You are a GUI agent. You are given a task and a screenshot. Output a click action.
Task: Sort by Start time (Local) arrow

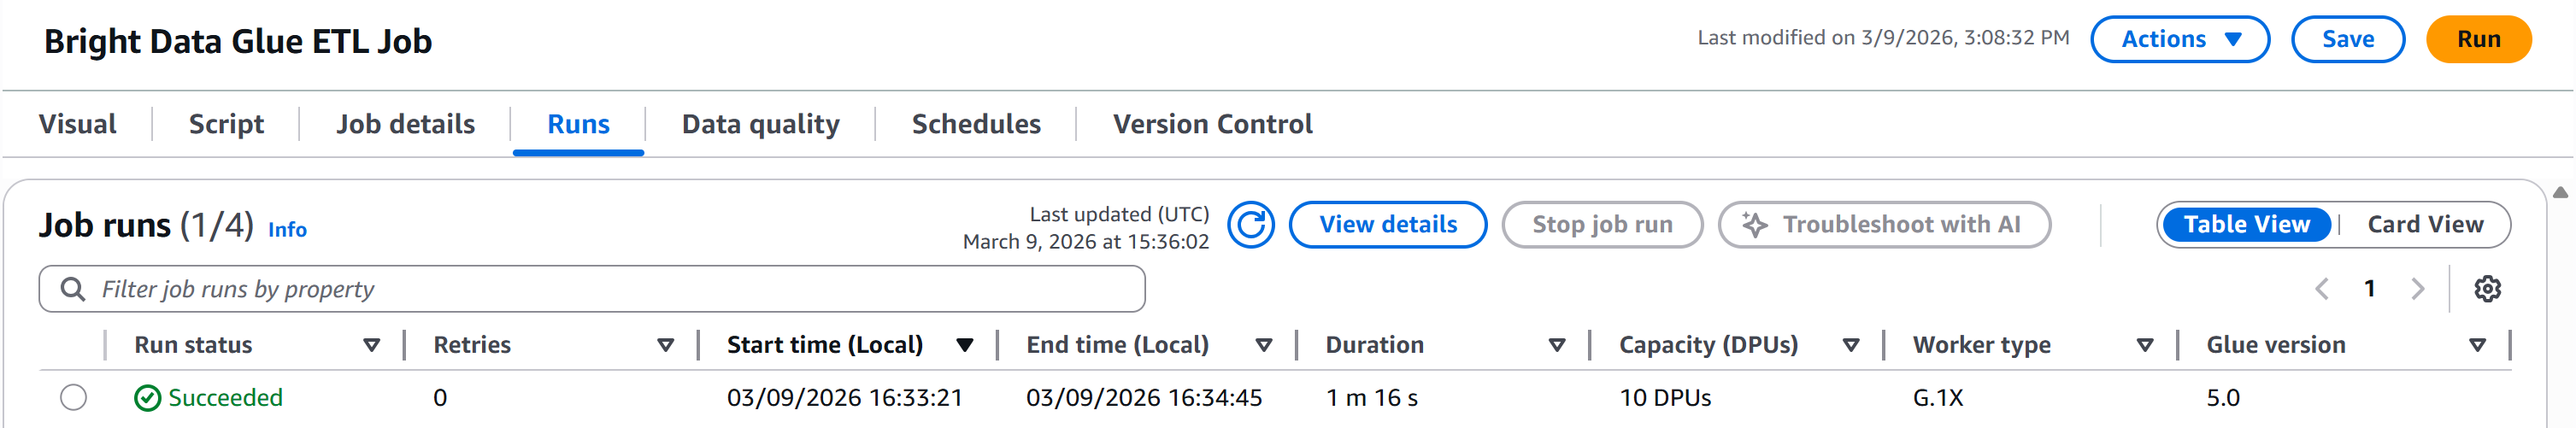point(964,345)
